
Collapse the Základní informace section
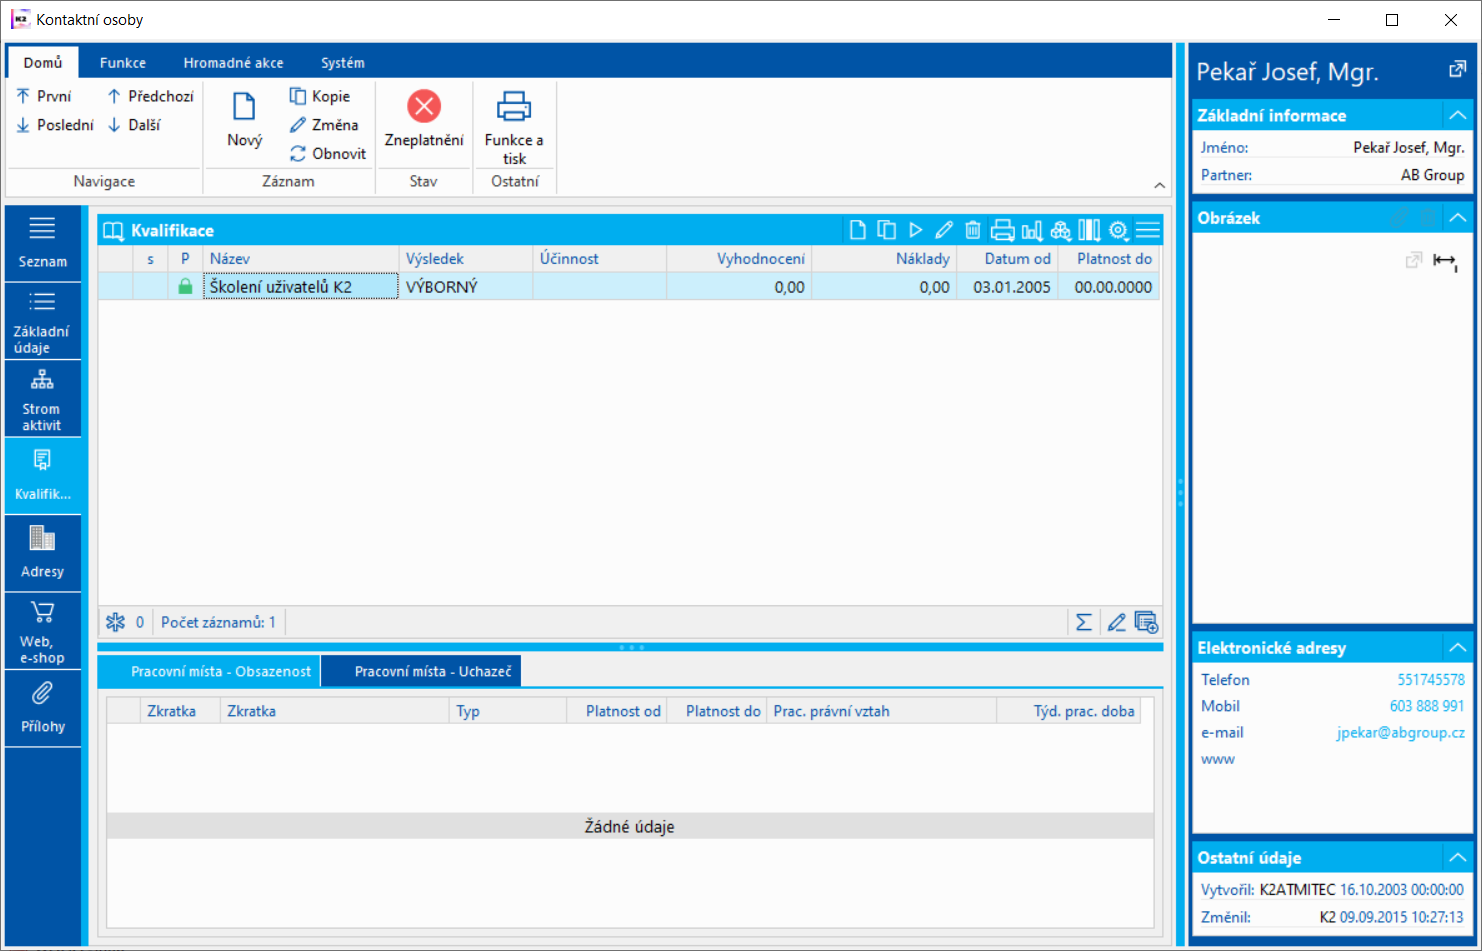coord(1458,115)
